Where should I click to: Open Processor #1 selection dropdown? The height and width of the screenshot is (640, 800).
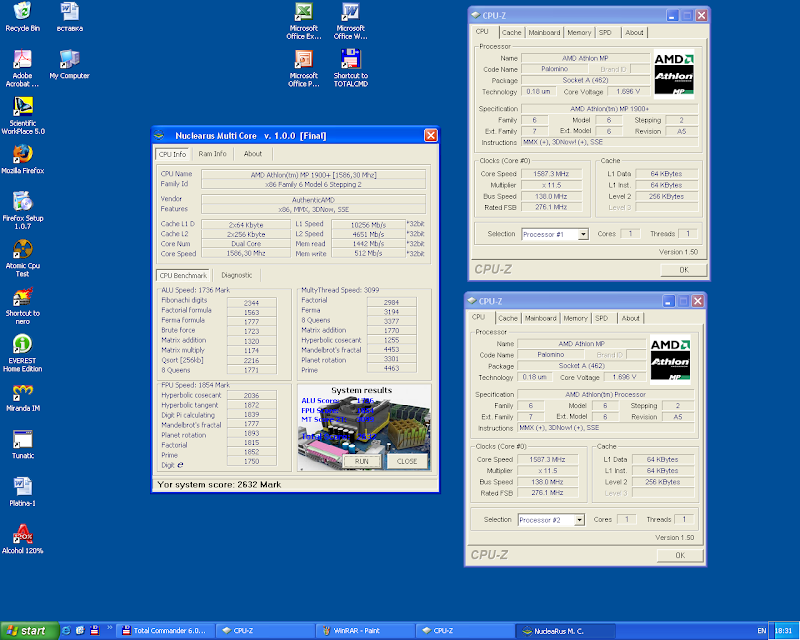583,234
